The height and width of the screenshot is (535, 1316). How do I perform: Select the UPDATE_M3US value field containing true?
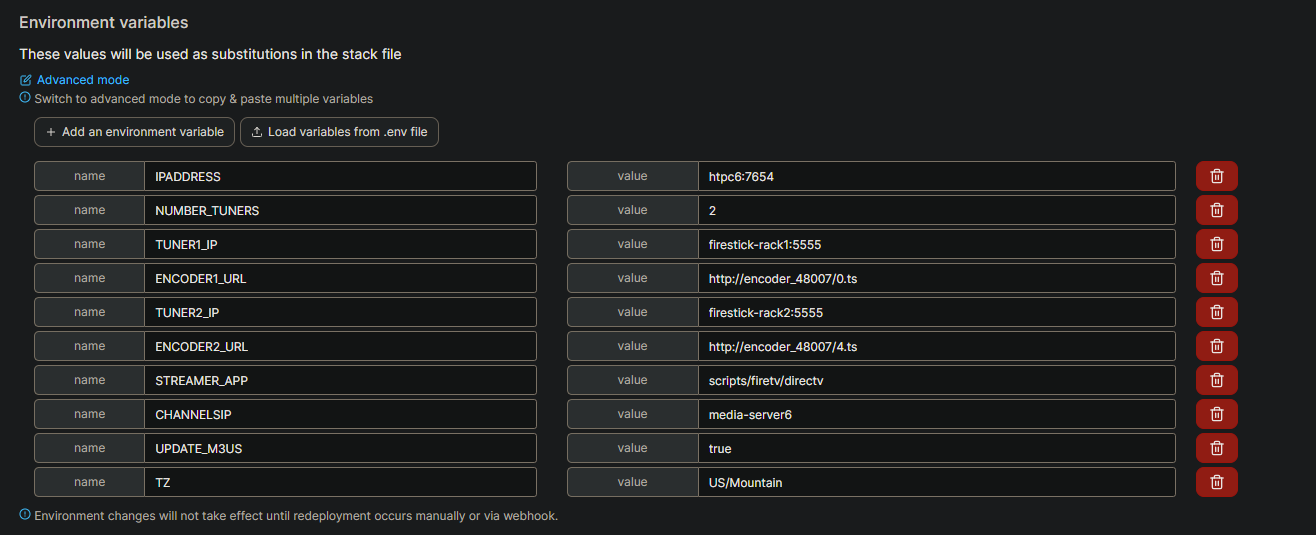pos(935,448)
